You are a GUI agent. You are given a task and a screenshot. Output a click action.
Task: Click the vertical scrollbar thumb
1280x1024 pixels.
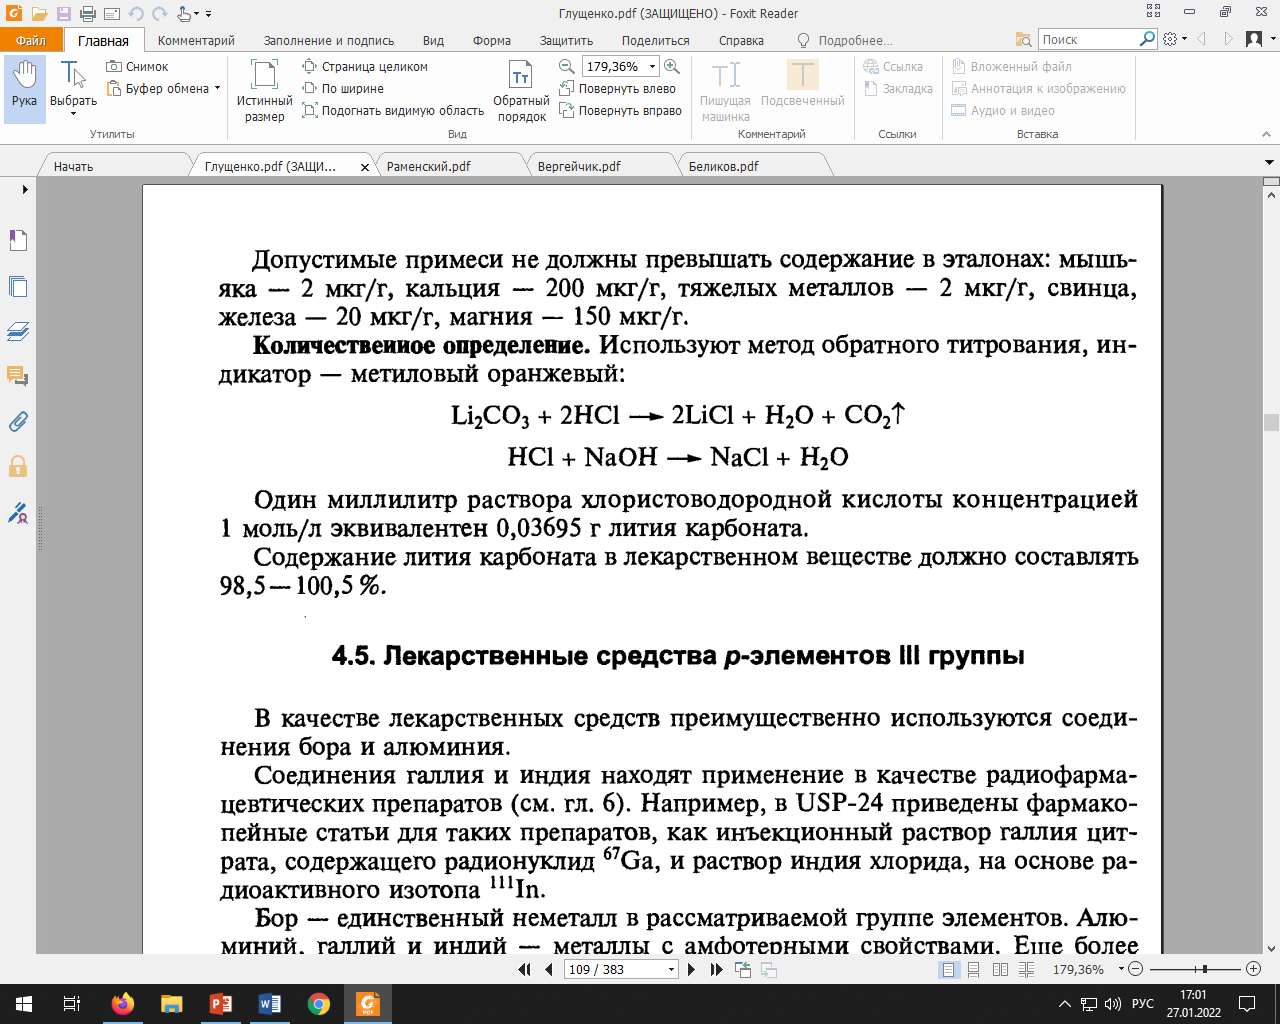(x=1271, y=422)
